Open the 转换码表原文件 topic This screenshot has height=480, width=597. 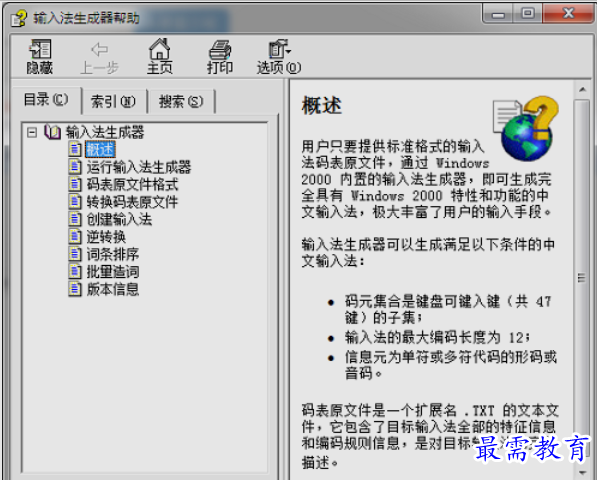132,202
